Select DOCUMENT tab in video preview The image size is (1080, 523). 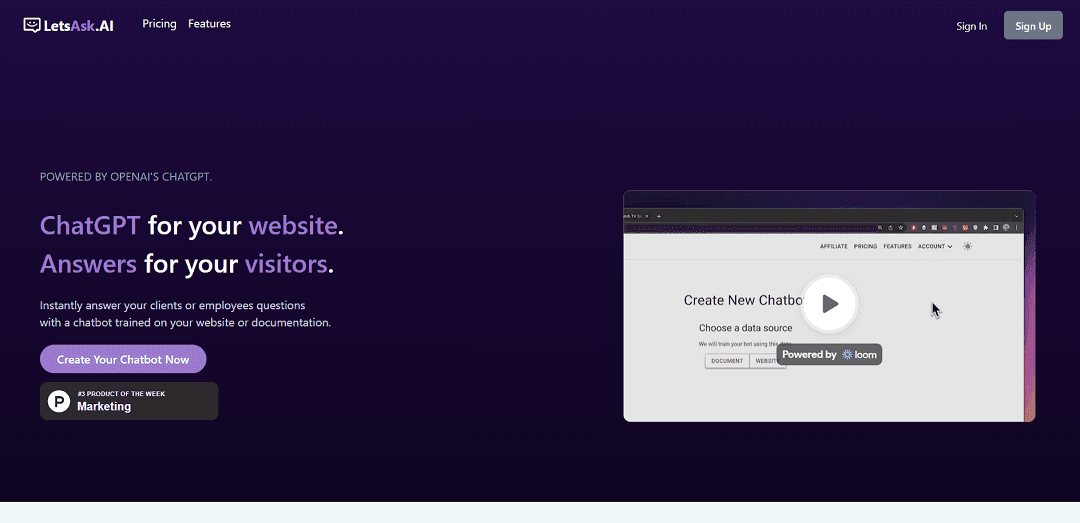(x=727, y=361)
